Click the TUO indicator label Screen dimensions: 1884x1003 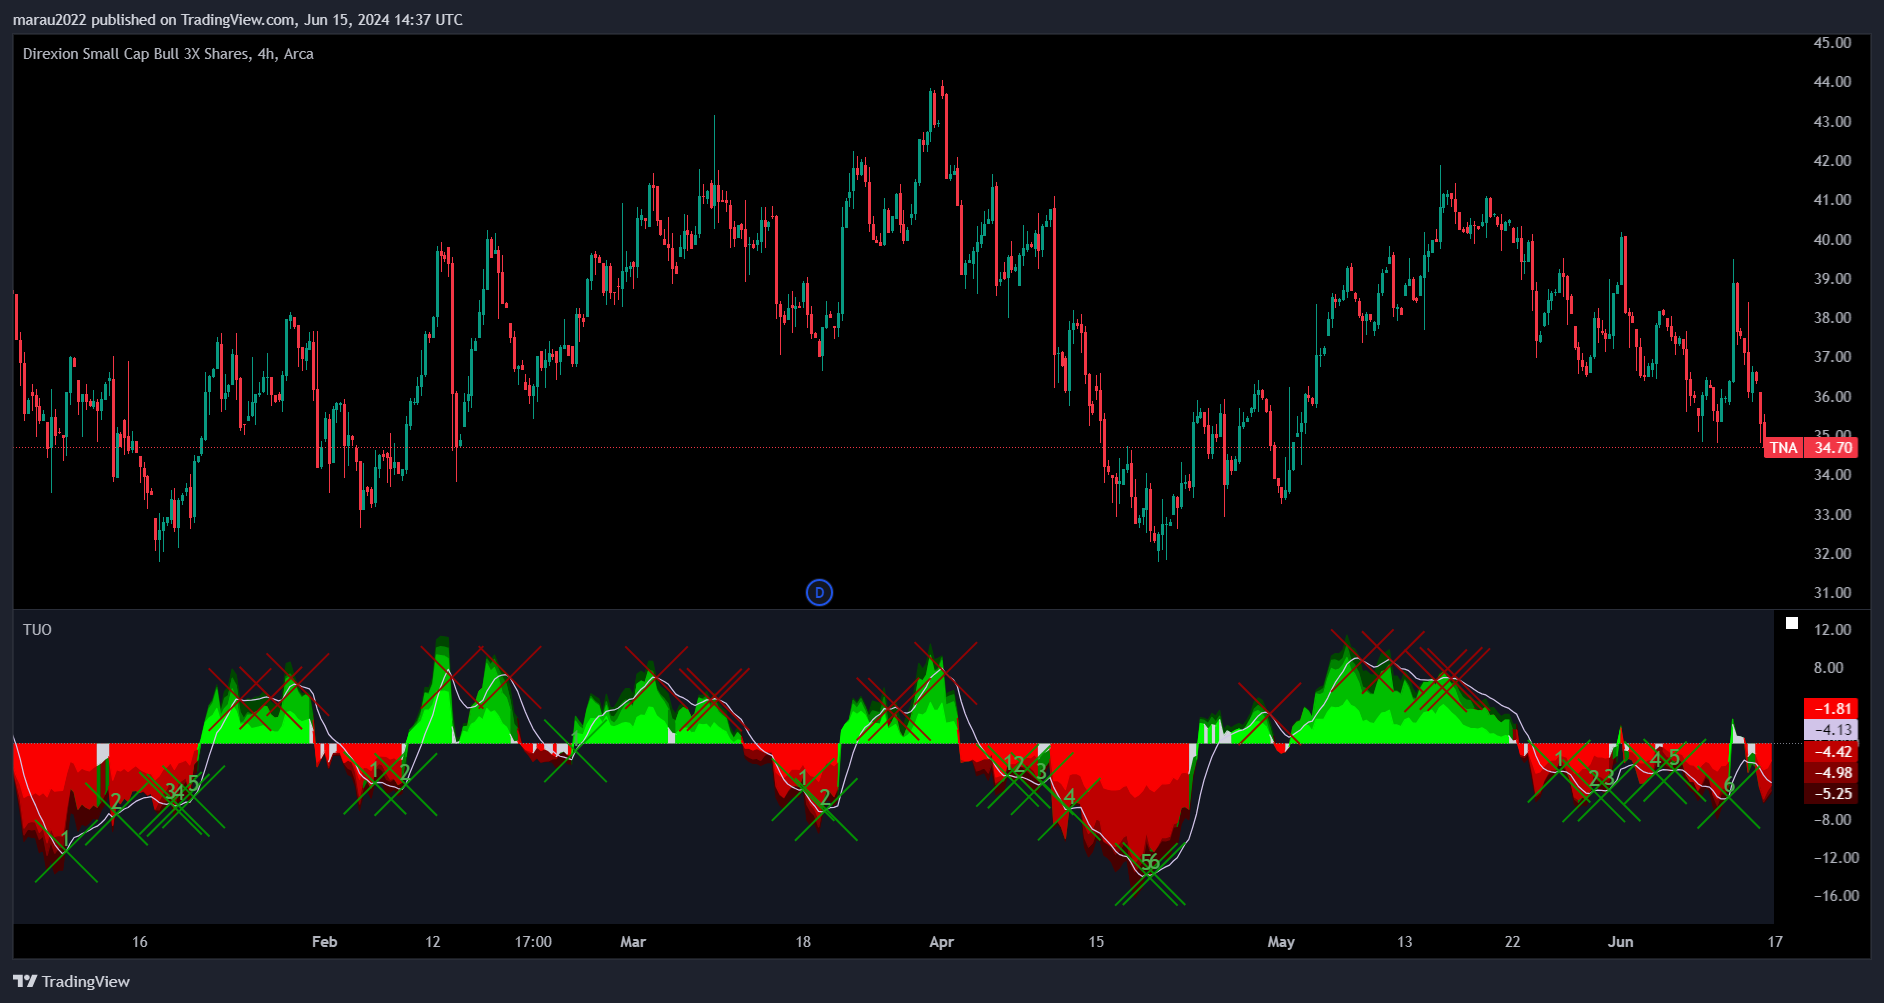coord(37,629)
